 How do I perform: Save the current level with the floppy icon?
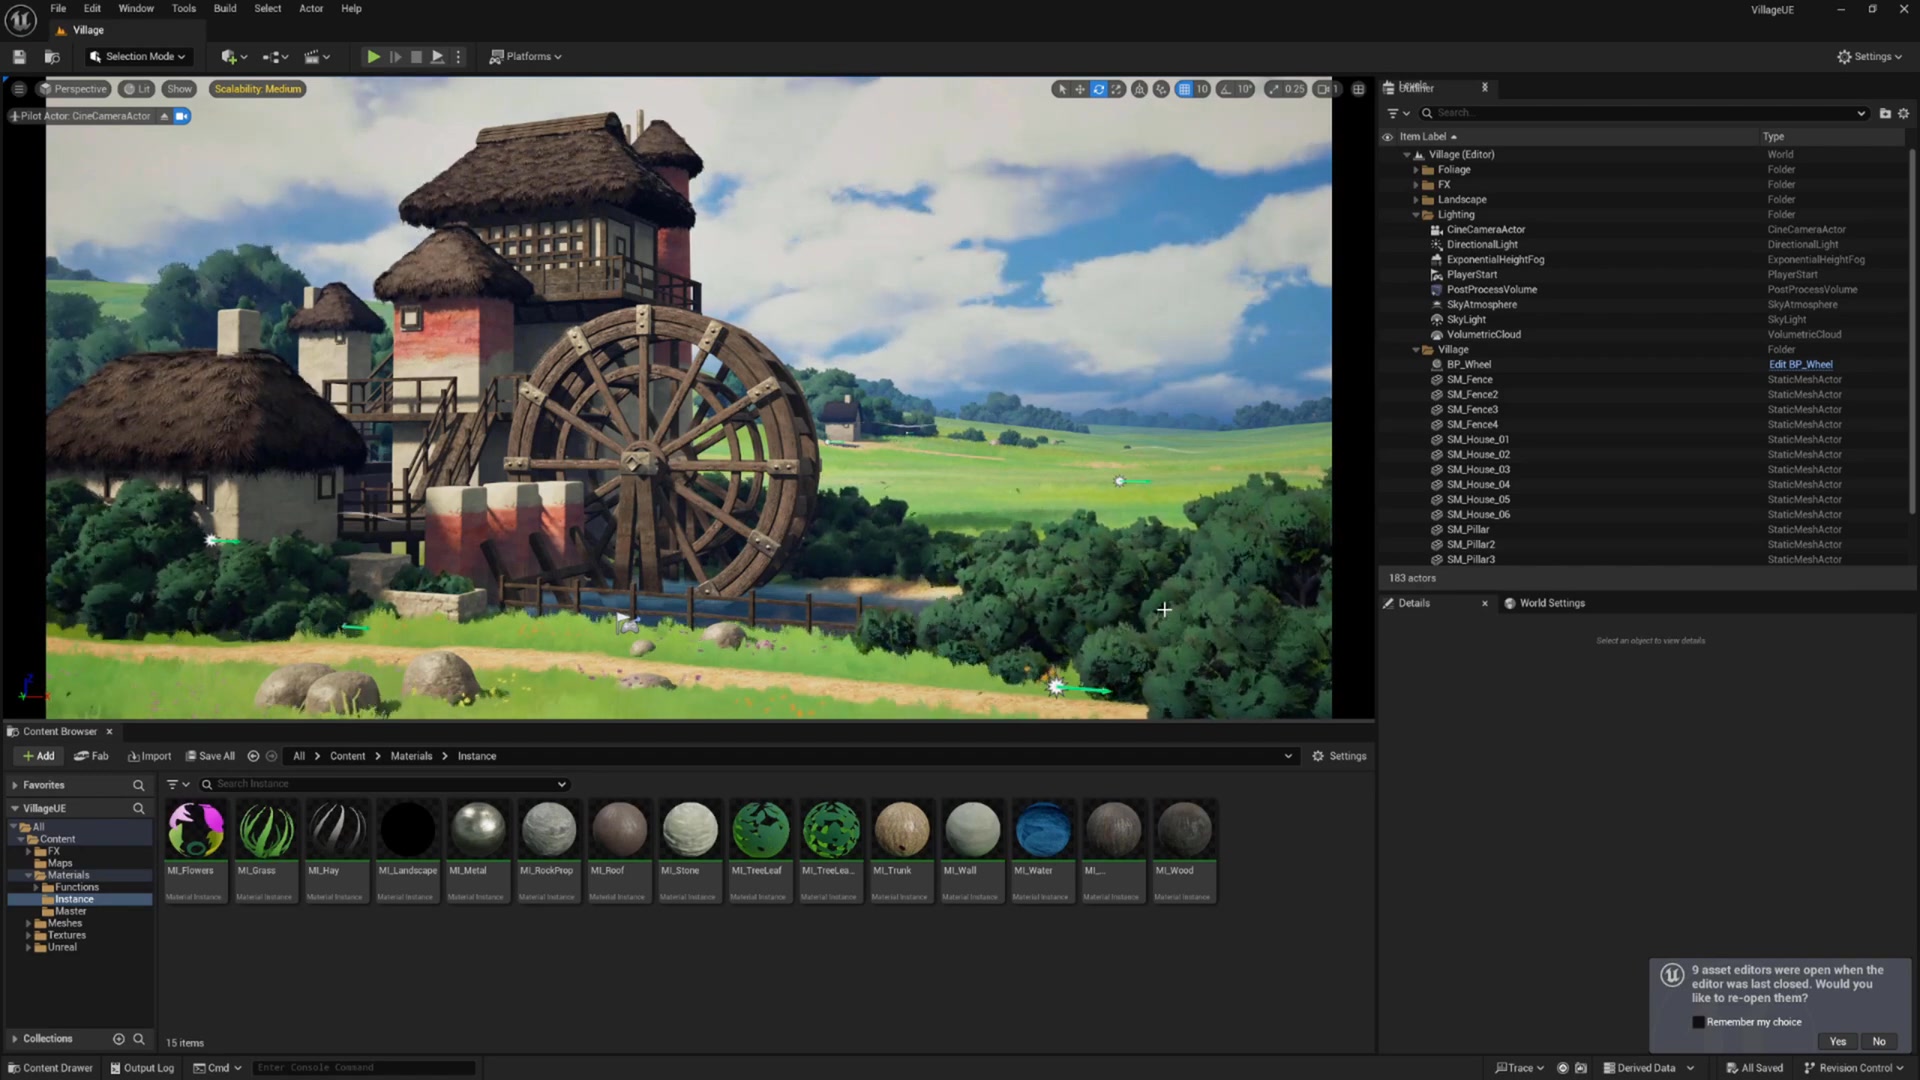coord(19,57)
